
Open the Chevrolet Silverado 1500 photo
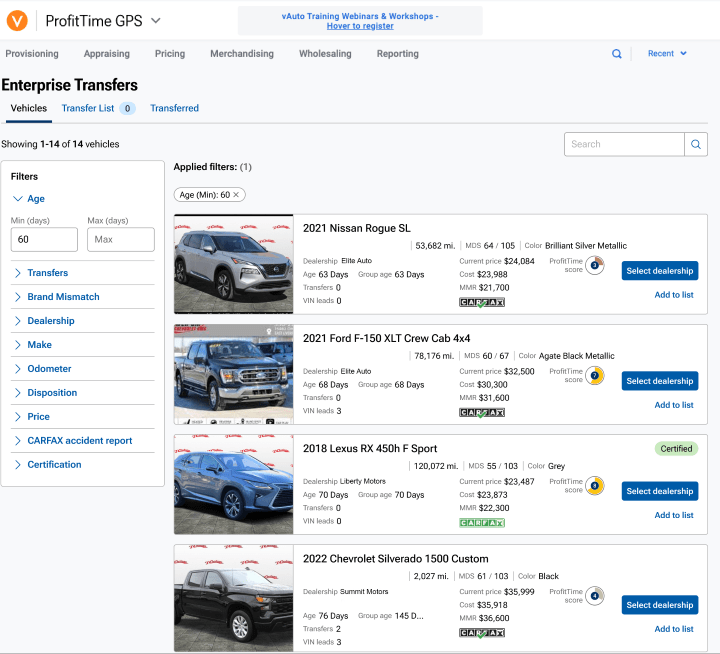pos(234,598)
